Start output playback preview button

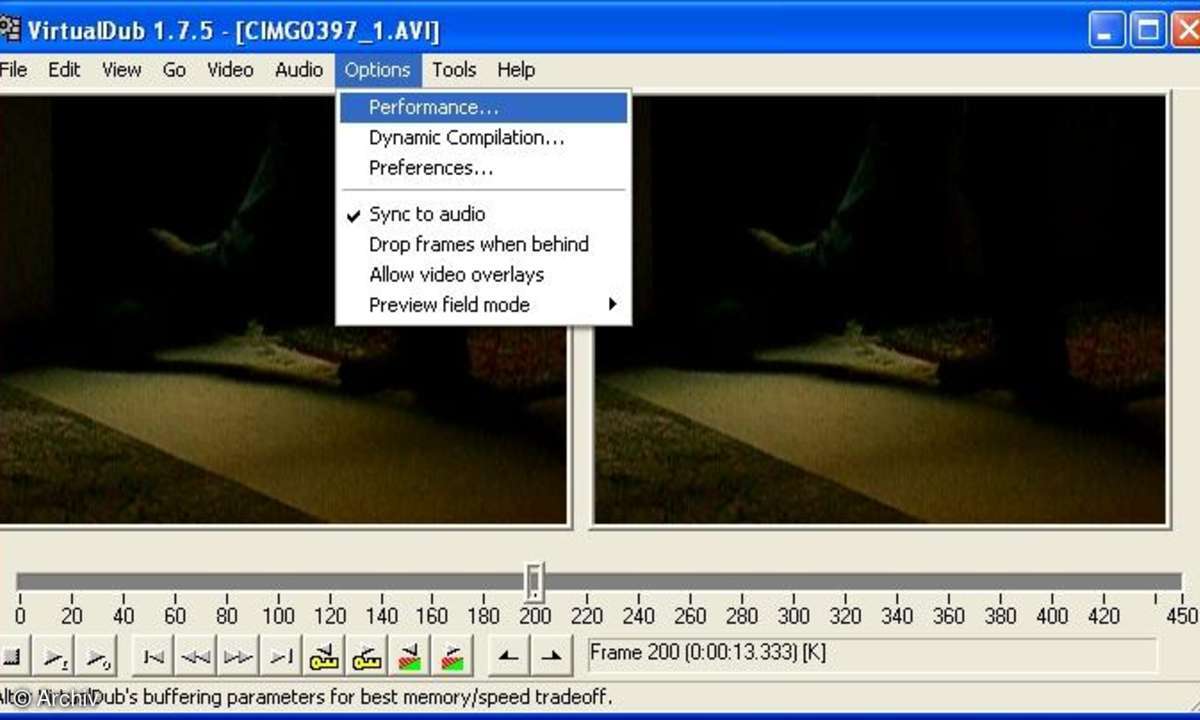point(97,657)
